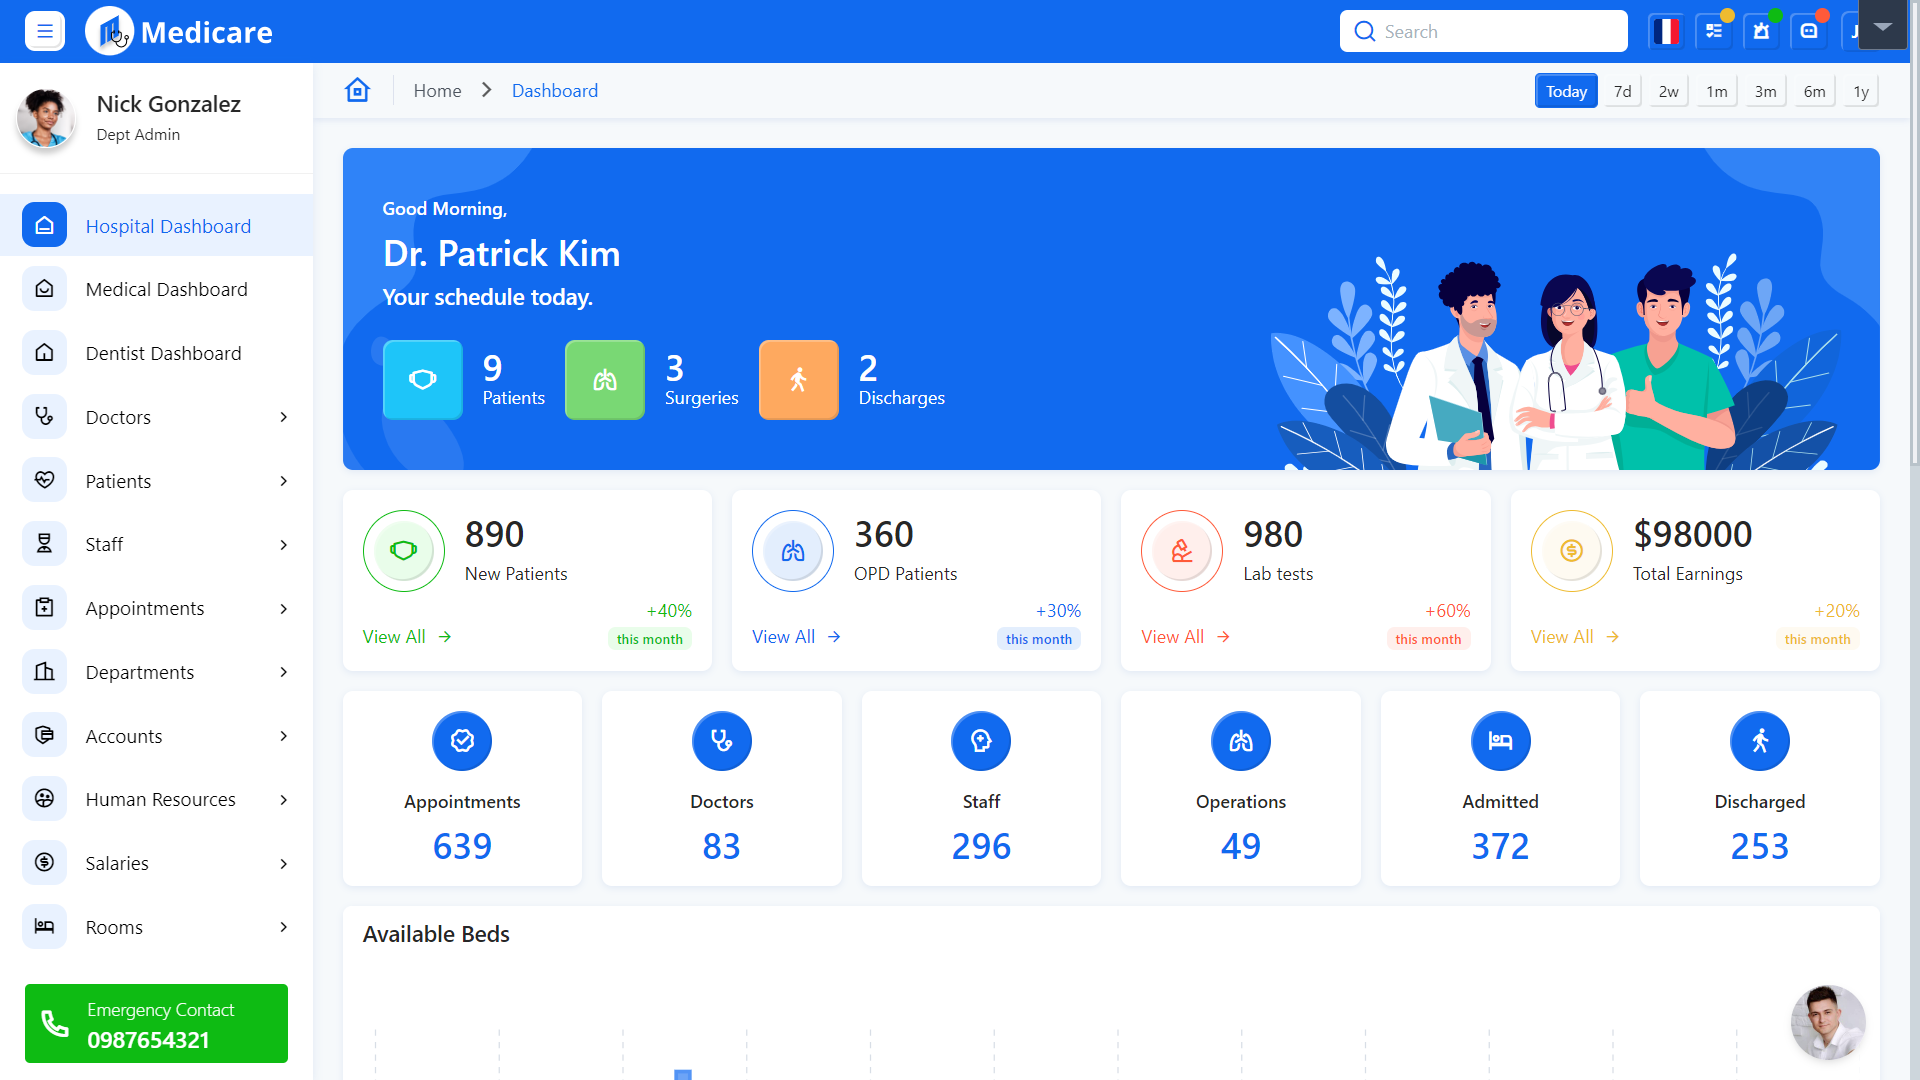Click the Discharged walking-person icon
Screen dimensions: 1920x1080
(1760, 741)
